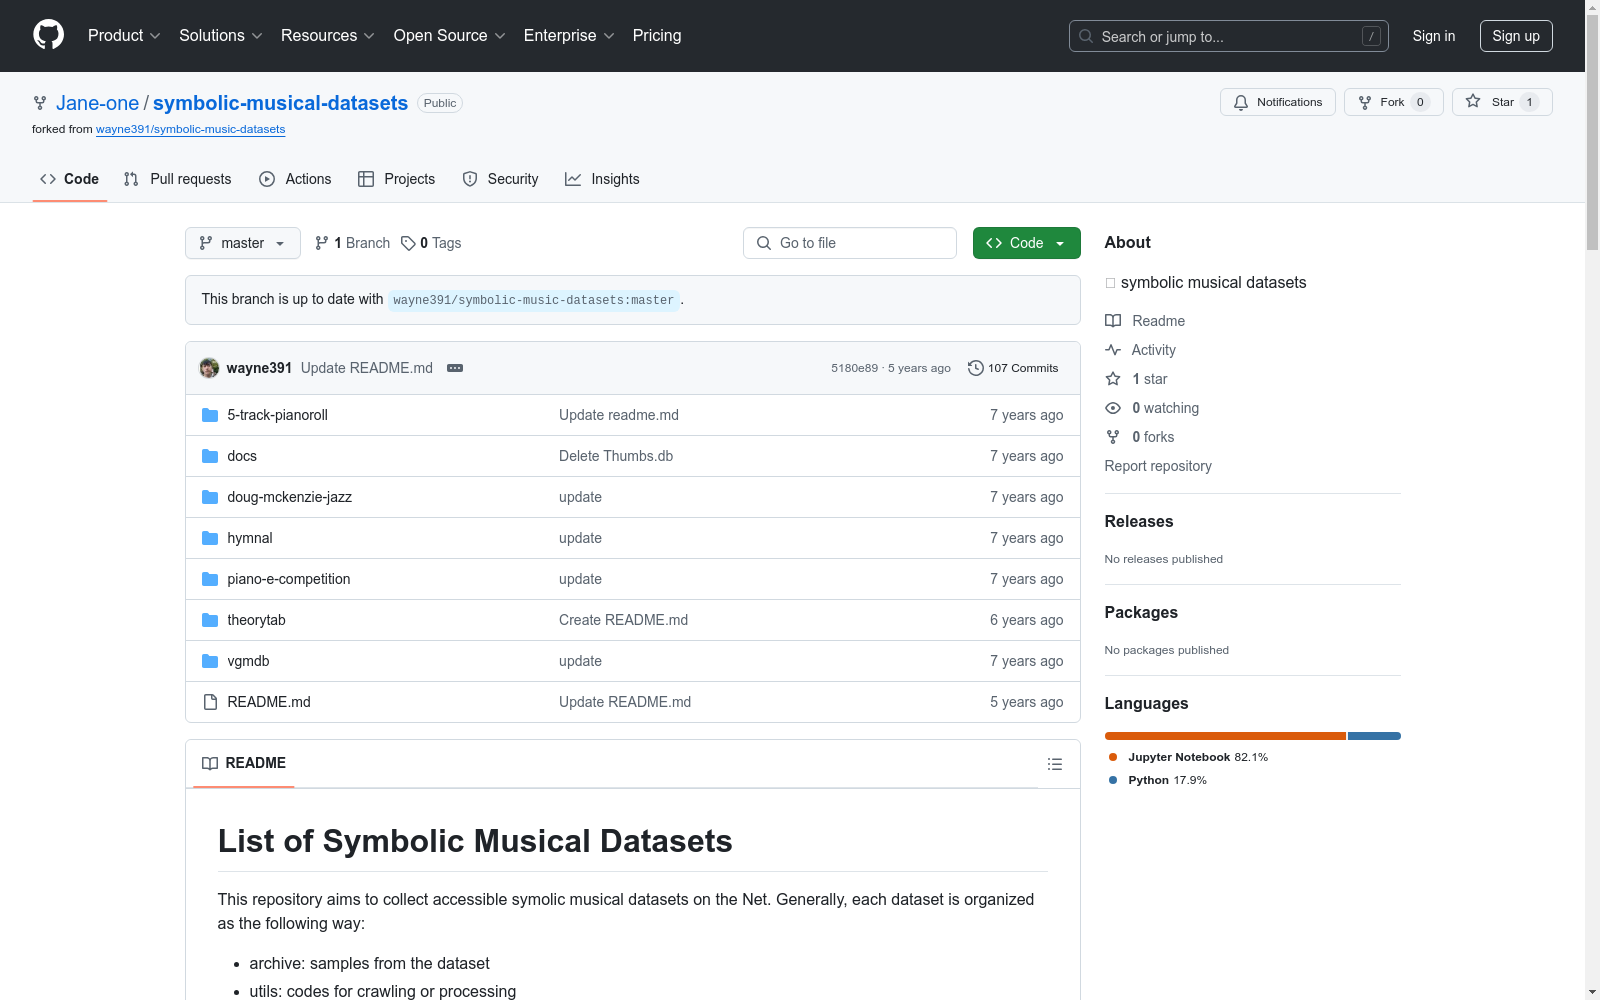
Task: Click the Sign up button
Action: pyautogui.click(x=1516, y=36)
